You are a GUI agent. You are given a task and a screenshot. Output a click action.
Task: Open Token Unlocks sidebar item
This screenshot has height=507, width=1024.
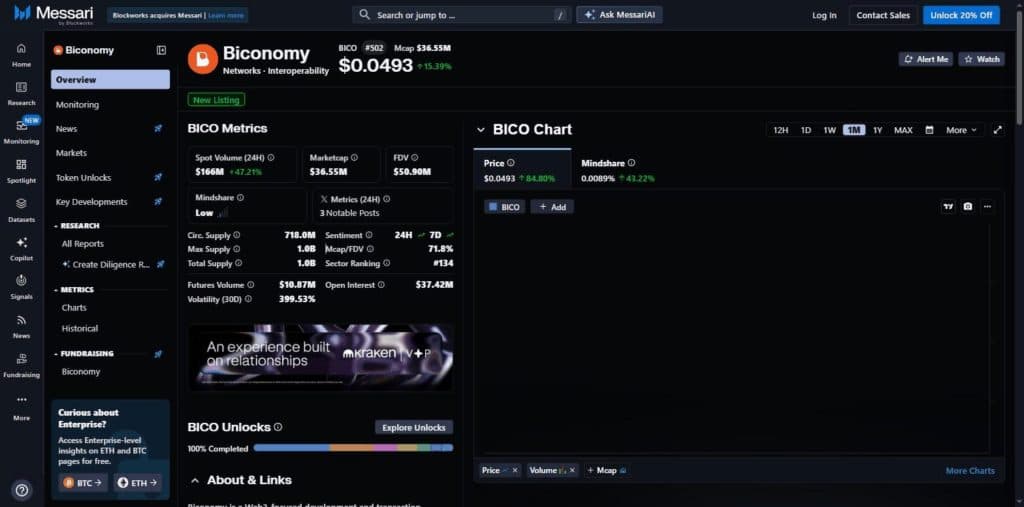(x=110, y=178)
